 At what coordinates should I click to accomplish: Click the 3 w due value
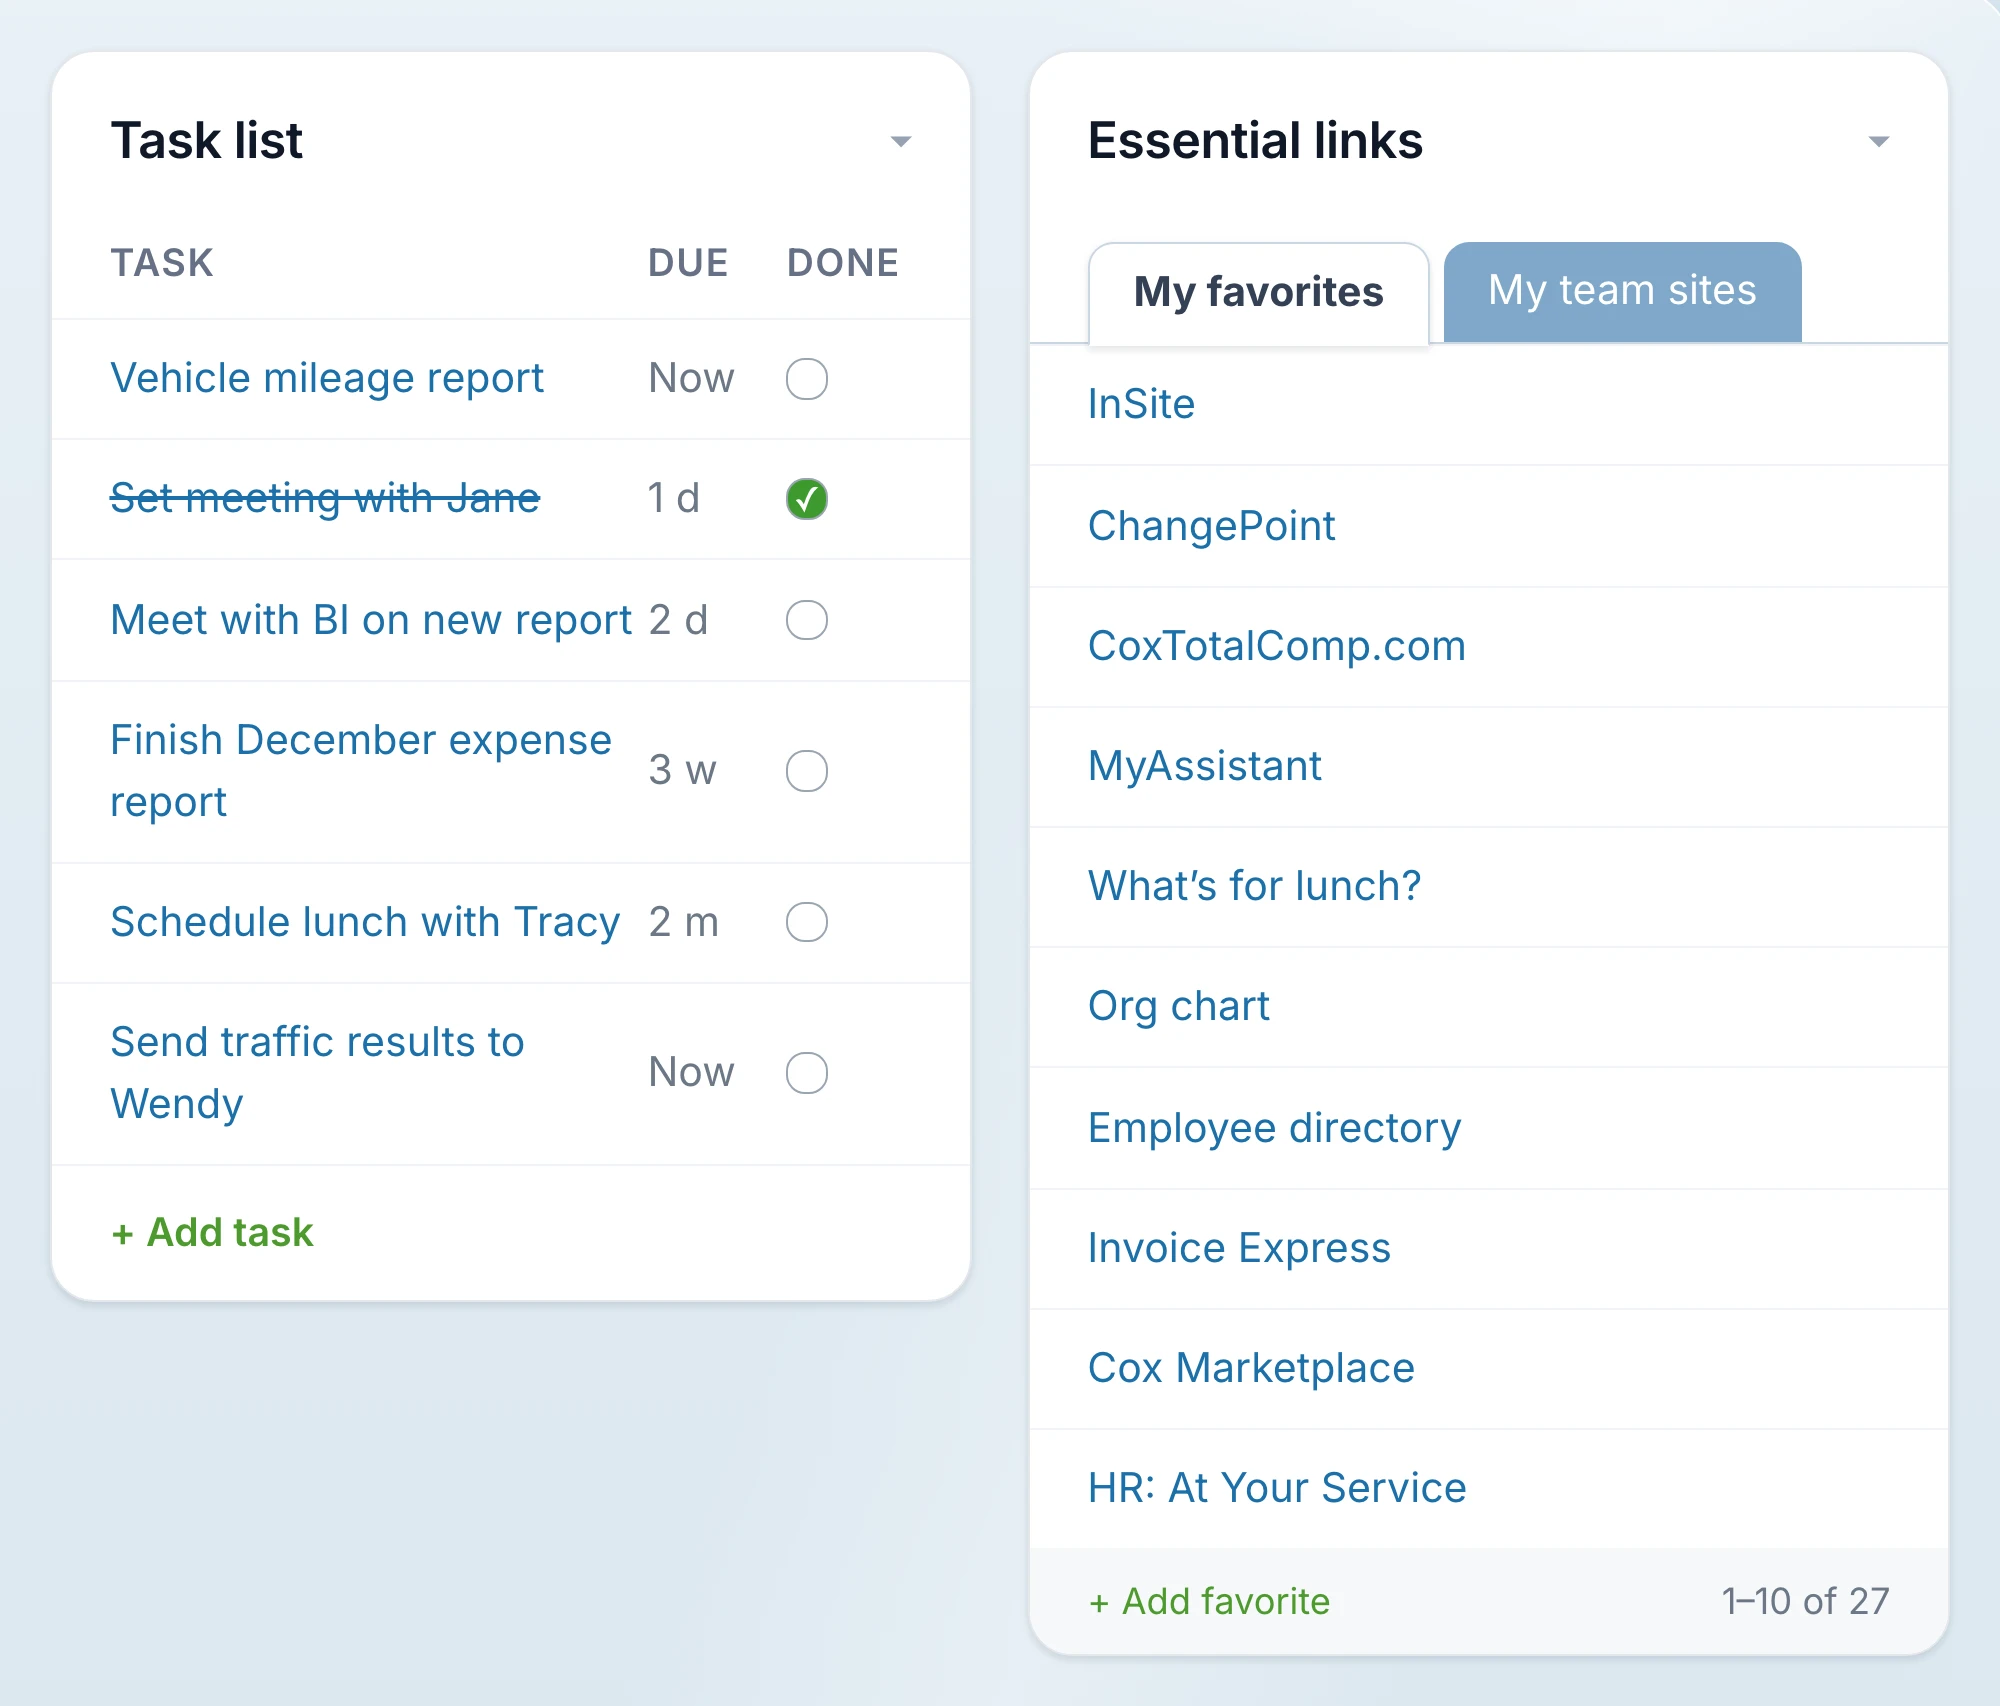click(x=682, y=771)
